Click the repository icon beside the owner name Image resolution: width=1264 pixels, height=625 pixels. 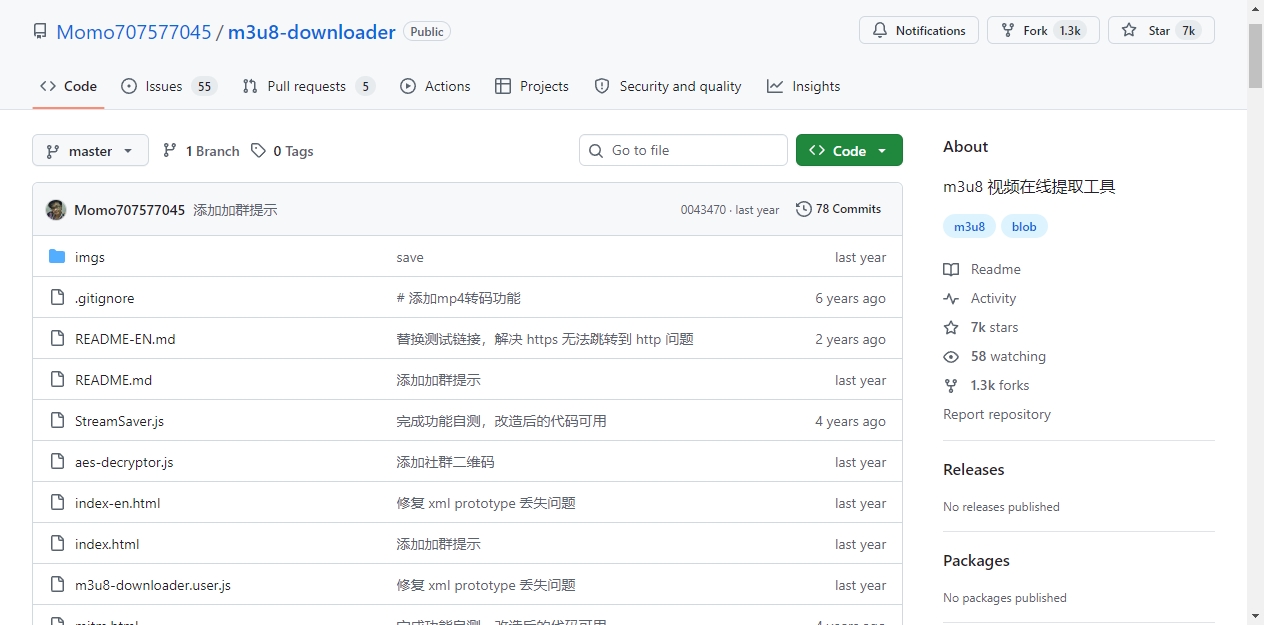(40, 32)
